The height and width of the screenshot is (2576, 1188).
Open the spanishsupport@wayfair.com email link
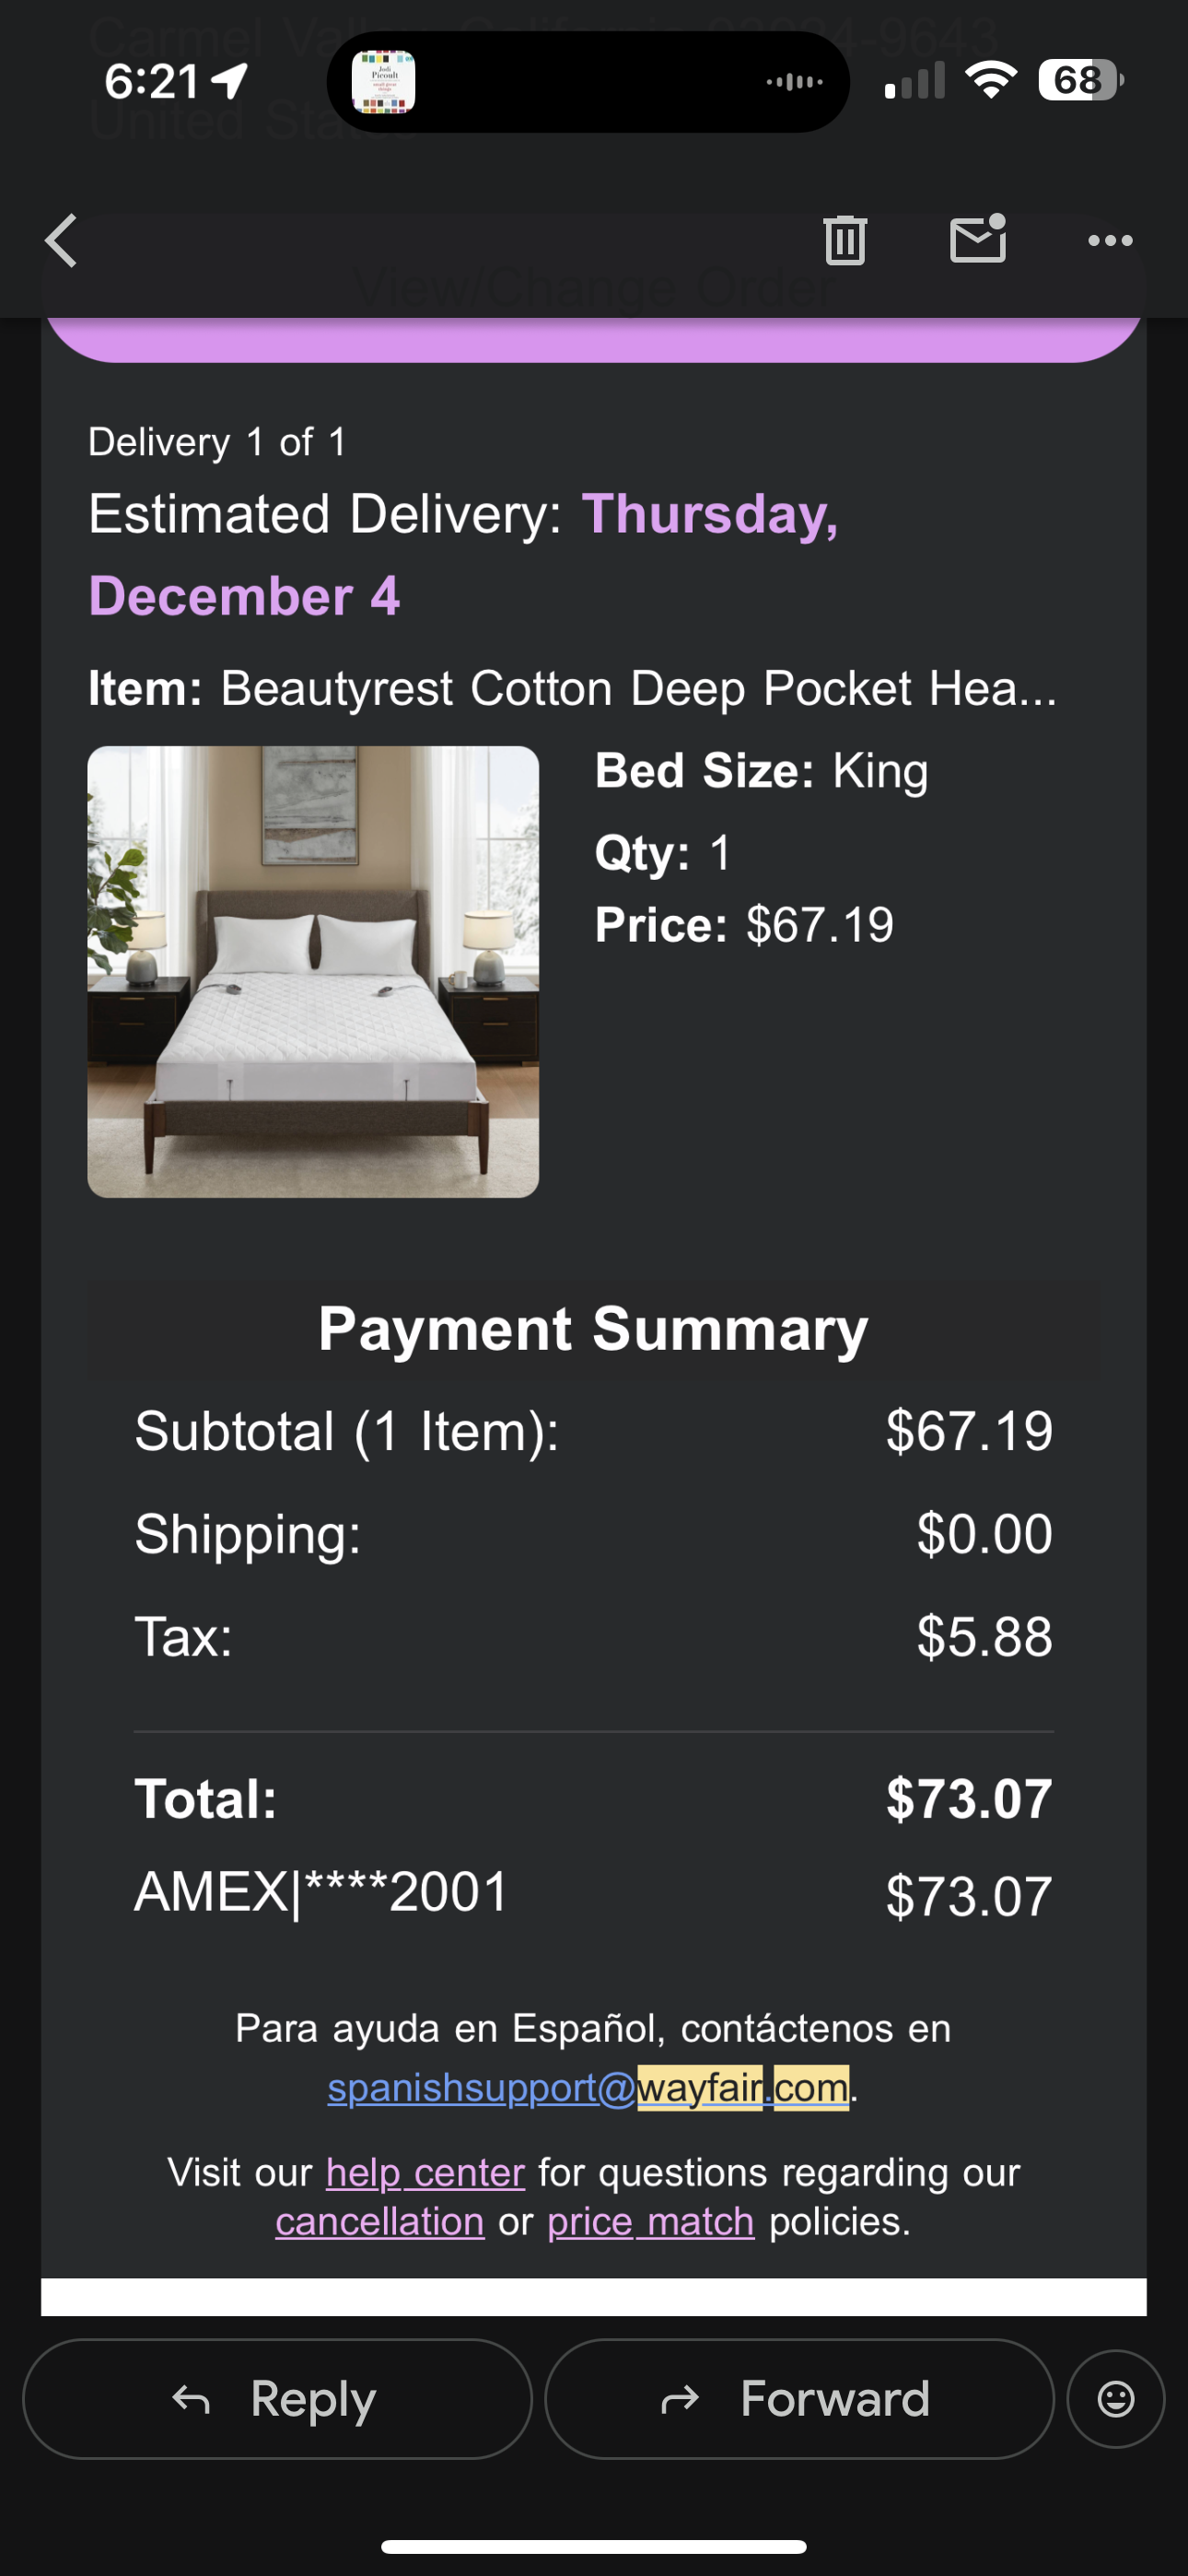pyautogui.click(x=588, y=2087)
